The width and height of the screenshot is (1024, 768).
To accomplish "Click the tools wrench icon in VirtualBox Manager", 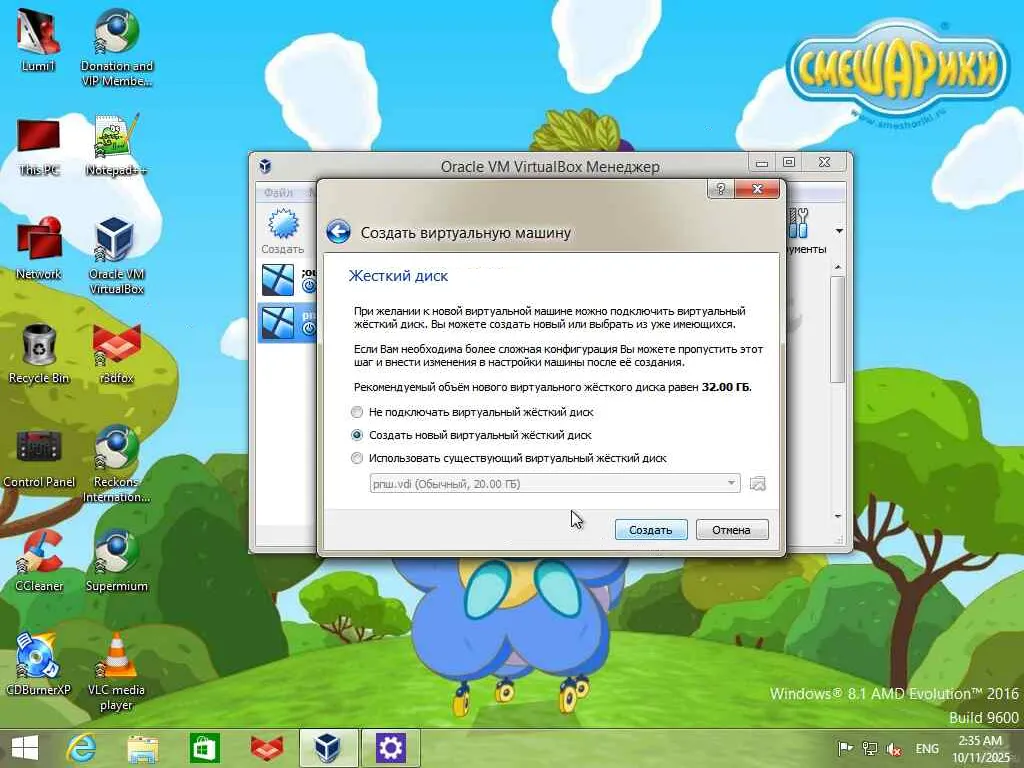I will pyautogui.click(x=798, y=223).
